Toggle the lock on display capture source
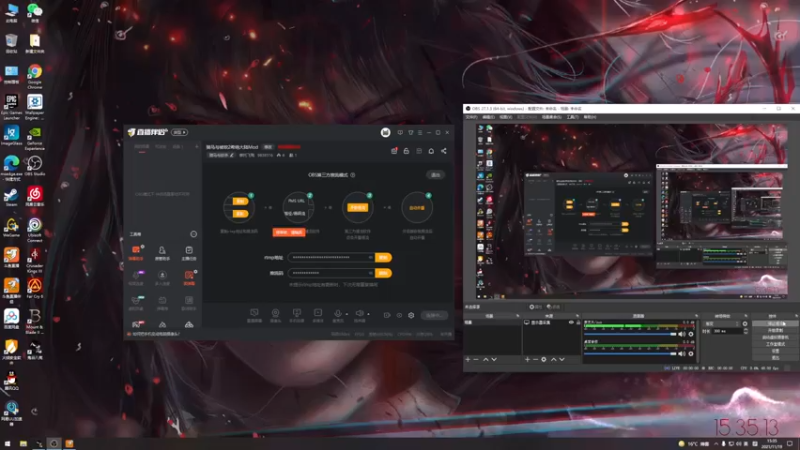This screenshot has width=800, height=450. pyautogui.click(x=578, y=322)
